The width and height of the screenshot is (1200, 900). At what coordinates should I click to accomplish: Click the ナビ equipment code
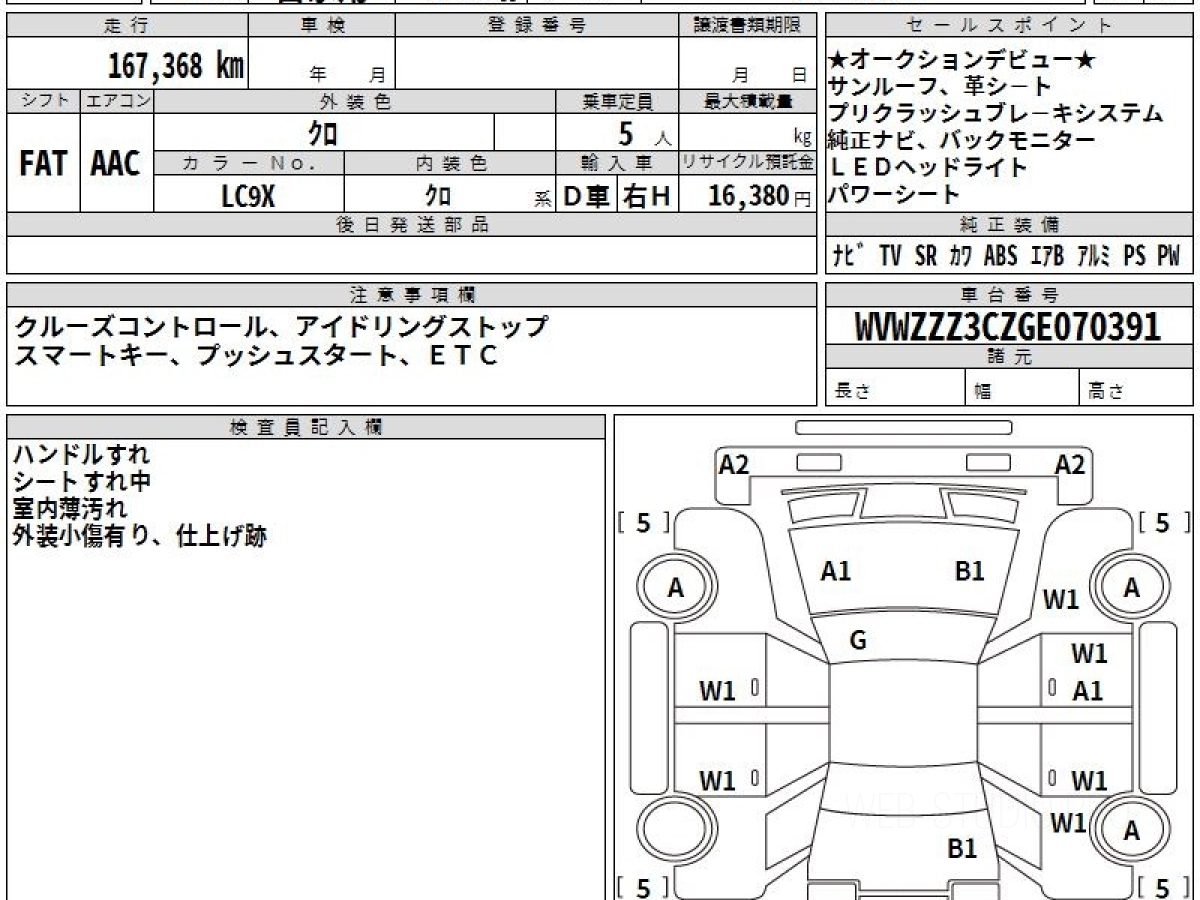[850, 256]
